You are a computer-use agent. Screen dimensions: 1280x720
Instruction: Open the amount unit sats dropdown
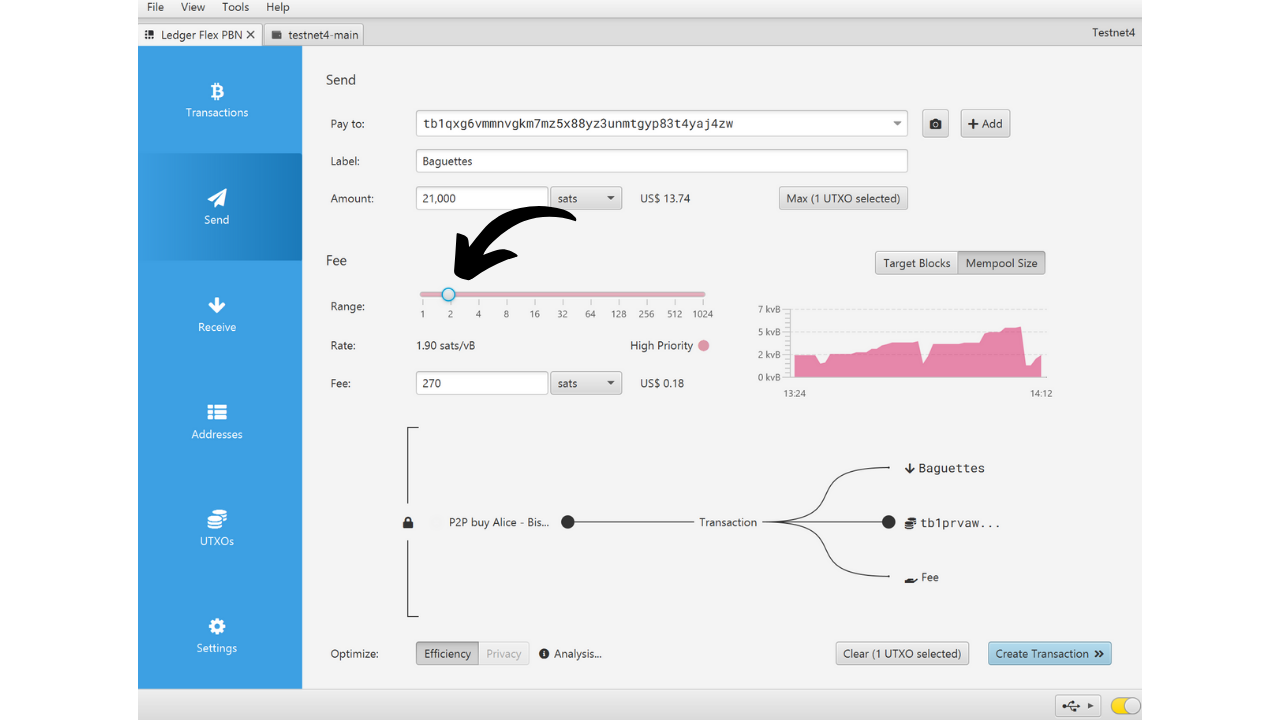(x=586, y=198)
